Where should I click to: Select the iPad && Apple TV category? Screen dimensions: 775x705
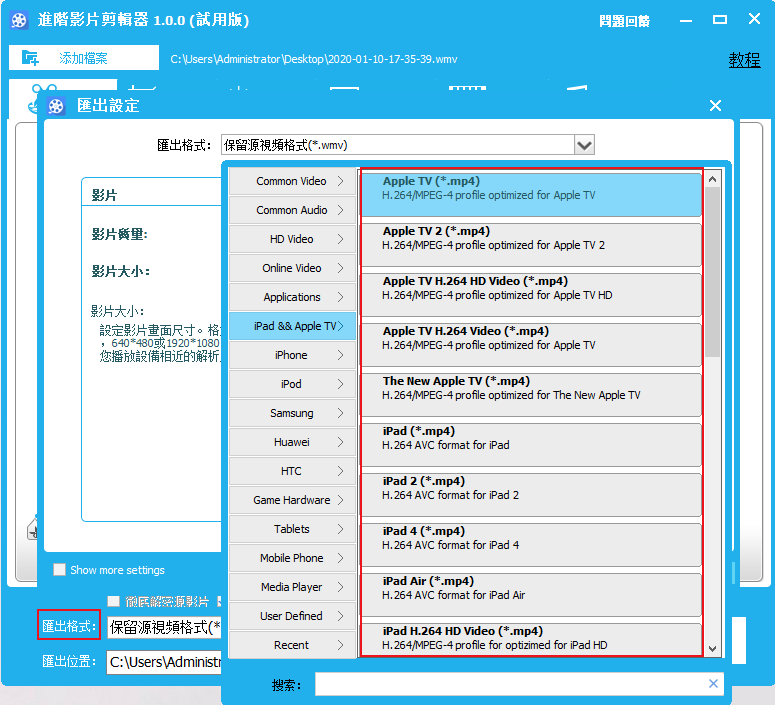coord(292,326)
